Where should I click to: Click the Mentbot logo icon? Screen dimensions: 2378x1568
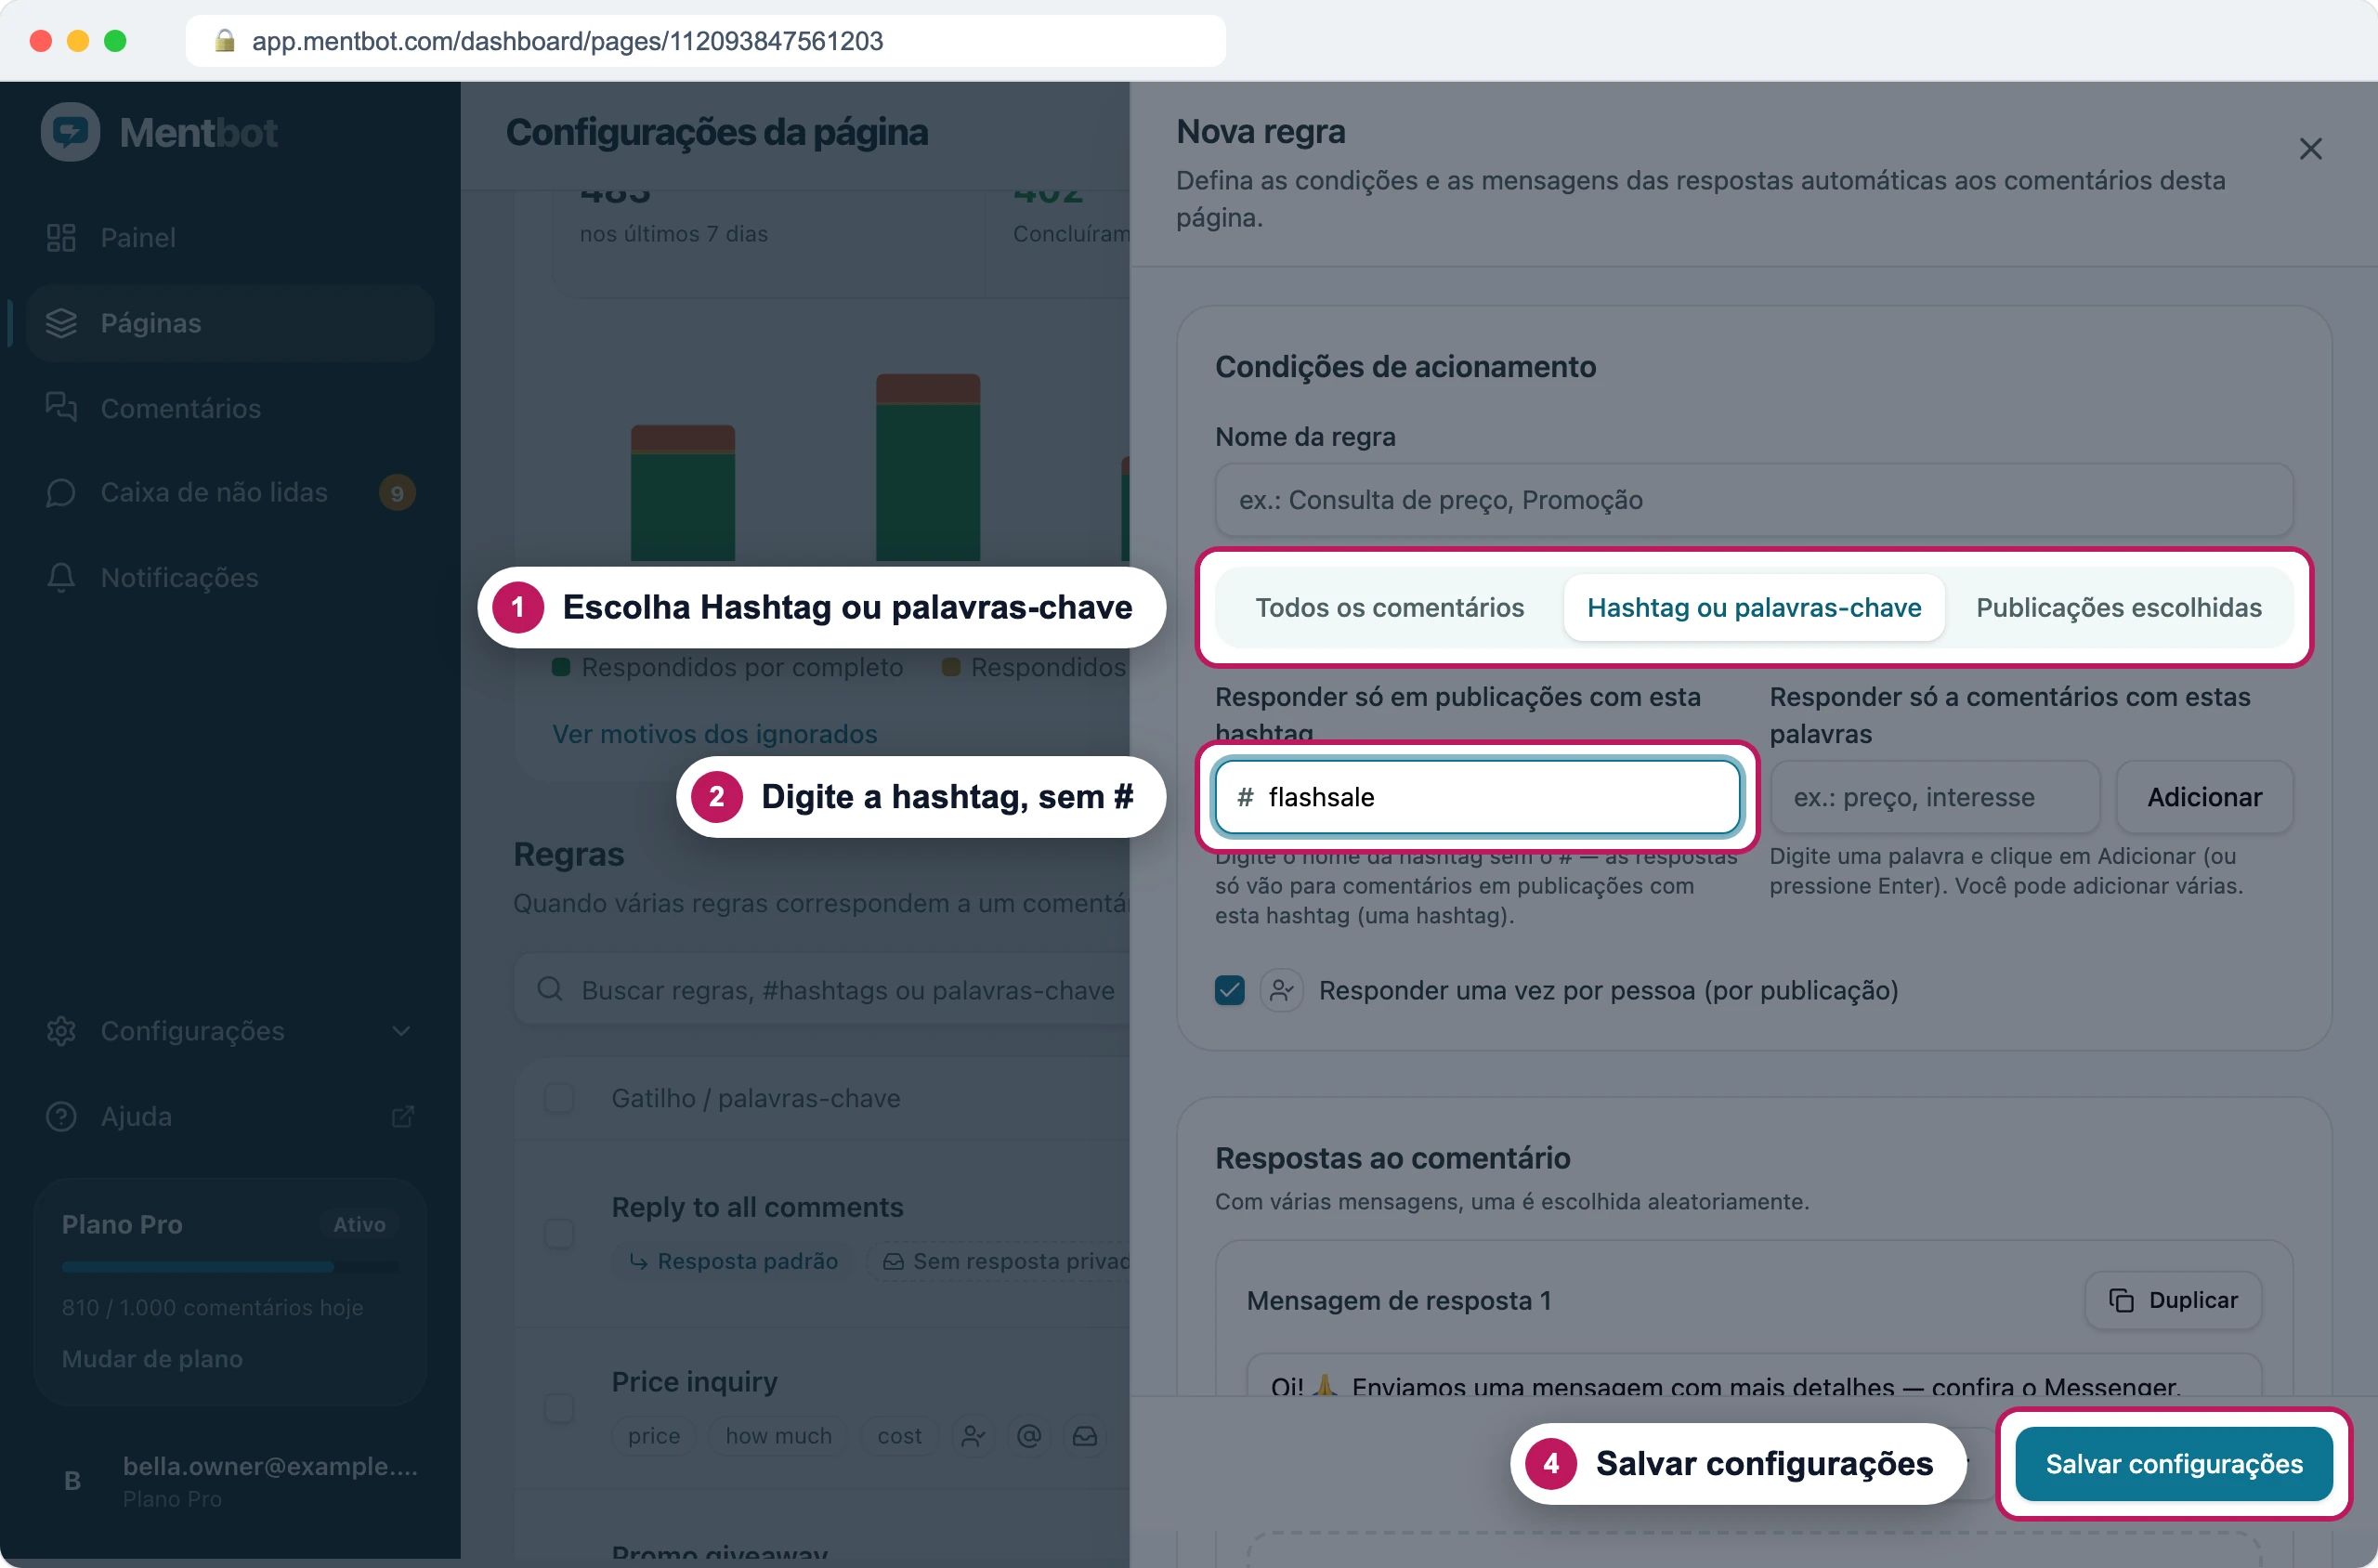coord(70,132)
